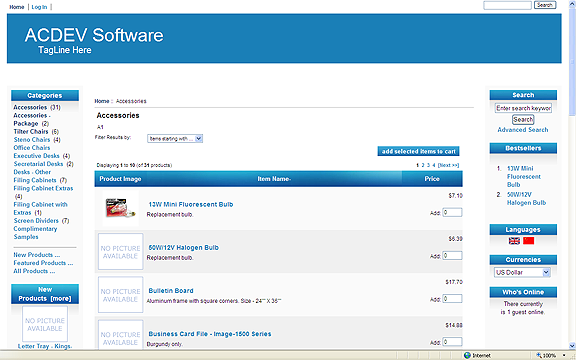576x360 pixels.
Task: Click Add quantity field for Business Card File
Action: click(x=452, y=342)
